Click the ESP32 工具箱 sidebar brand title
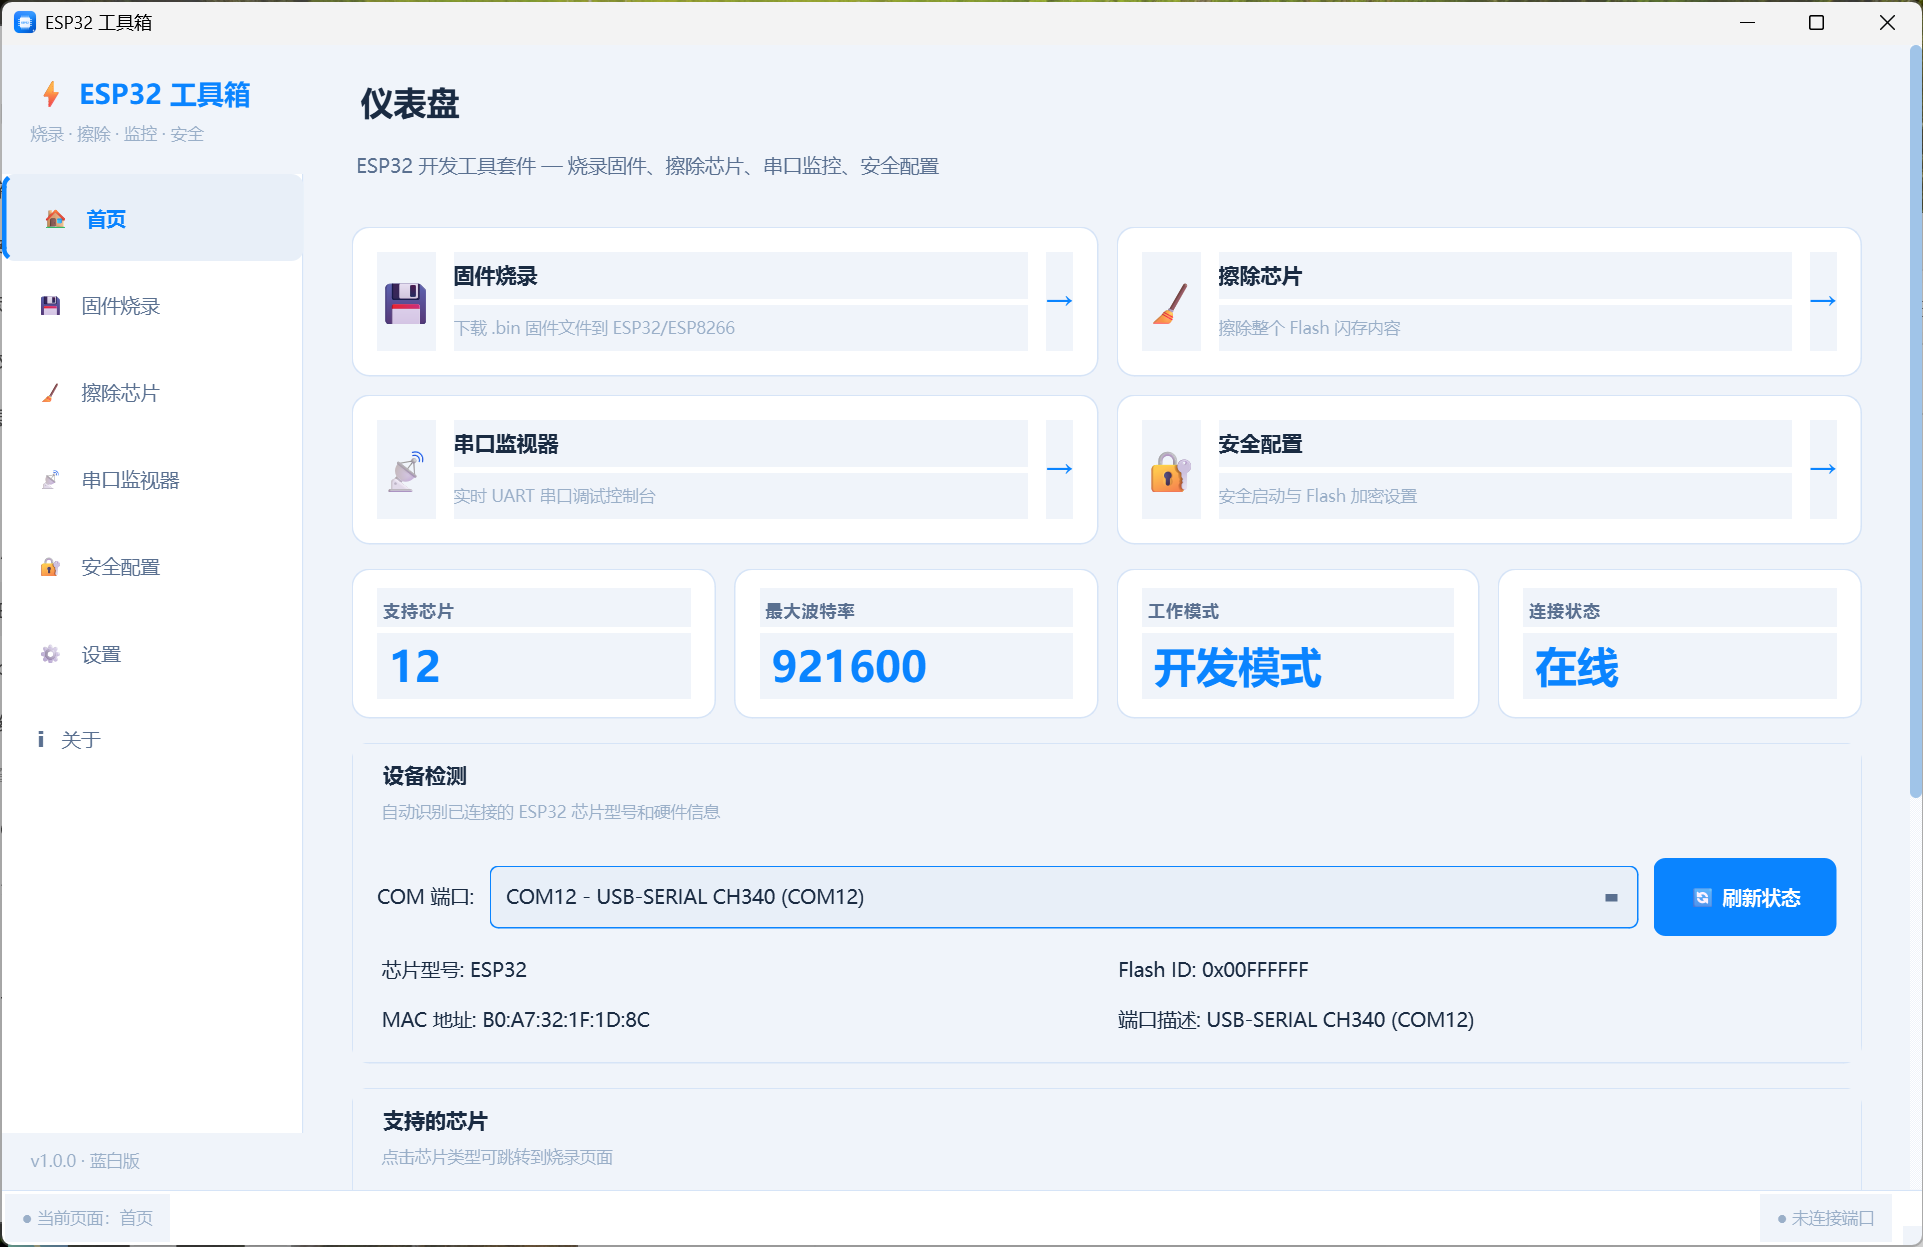Viewport: 1923px width, 1247px height. [x=165, y=94]
